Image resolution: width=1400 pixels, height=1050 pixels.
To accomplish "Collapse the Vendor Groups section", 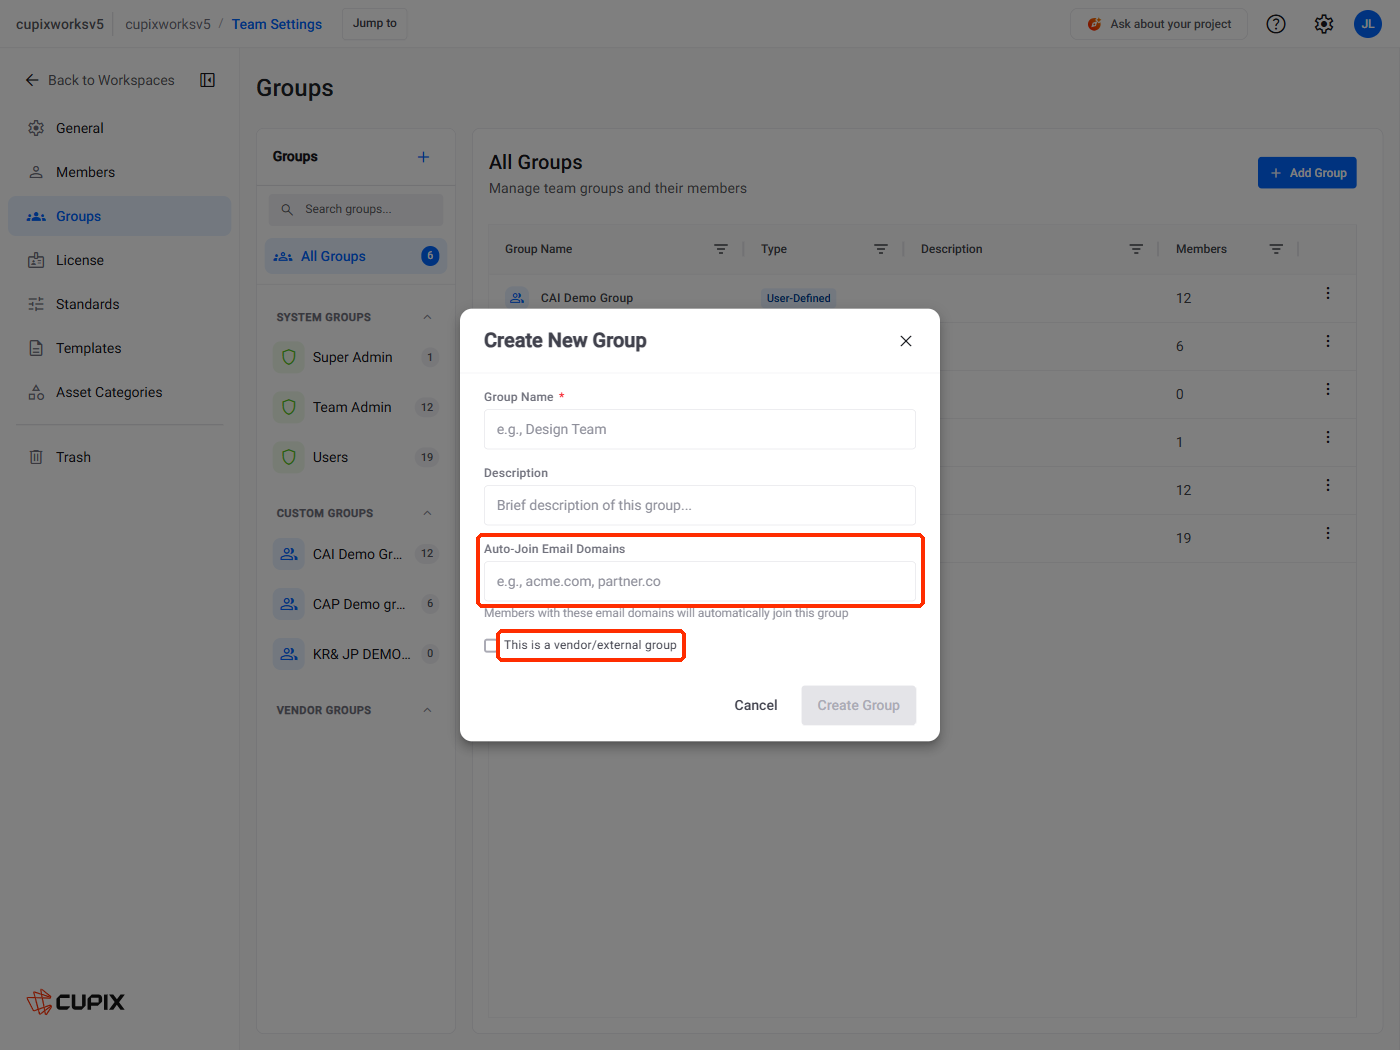I will point(427,710).
